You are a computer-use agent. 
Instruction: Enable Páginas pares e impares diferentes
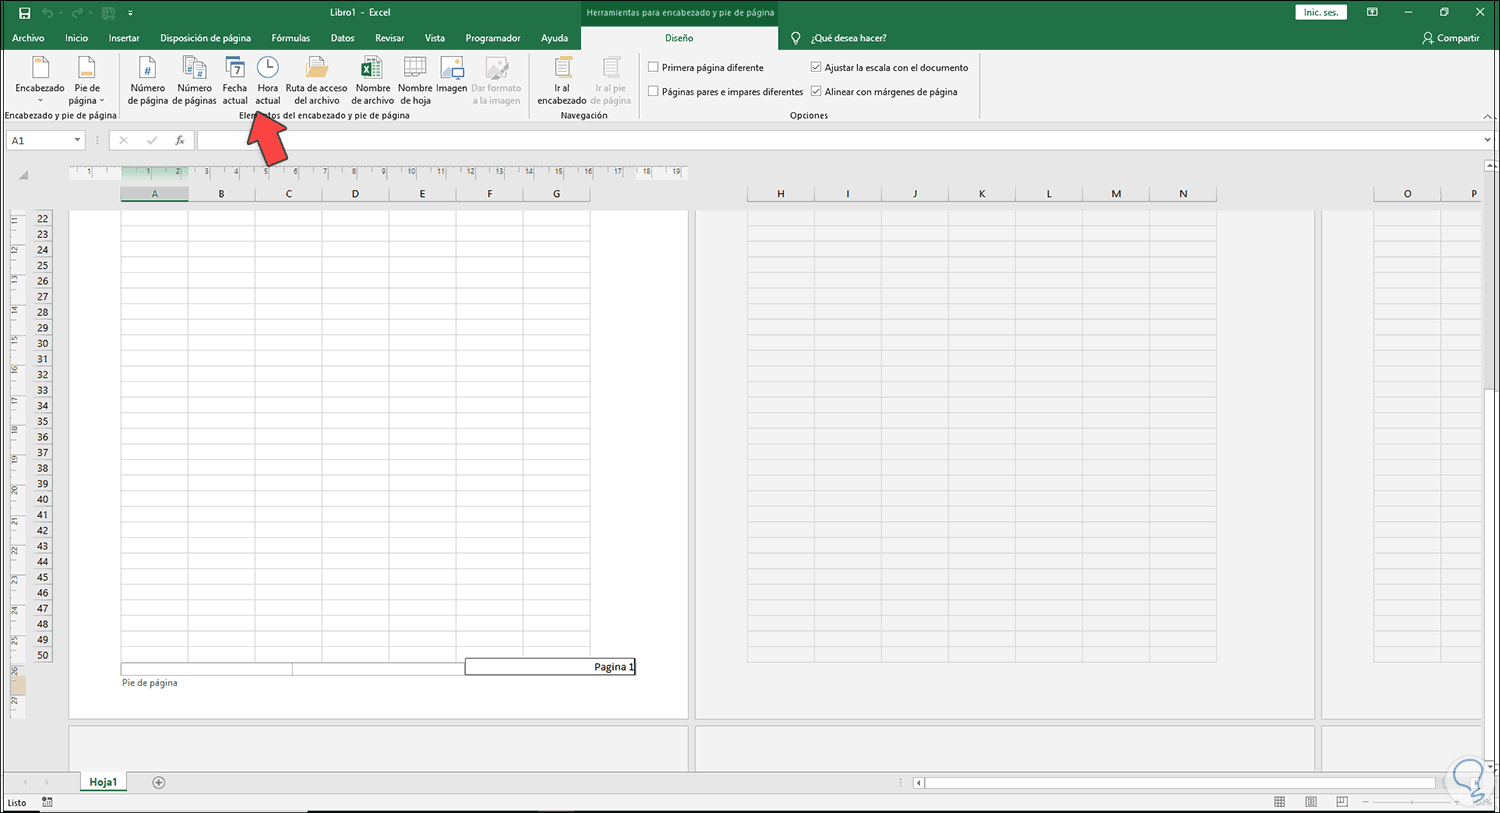coord(653,92)
